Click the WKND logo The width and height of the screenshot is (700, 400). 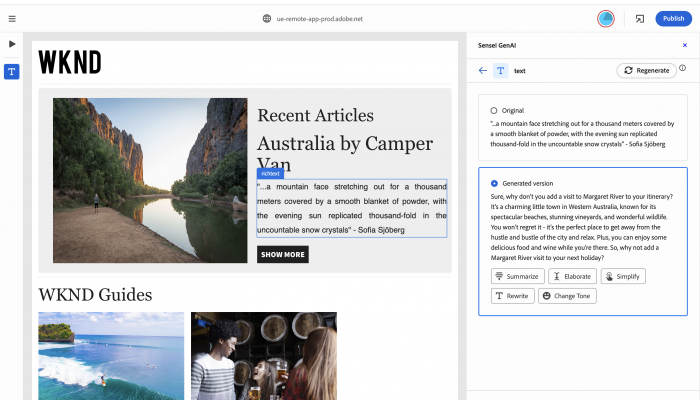click(70, 62)
